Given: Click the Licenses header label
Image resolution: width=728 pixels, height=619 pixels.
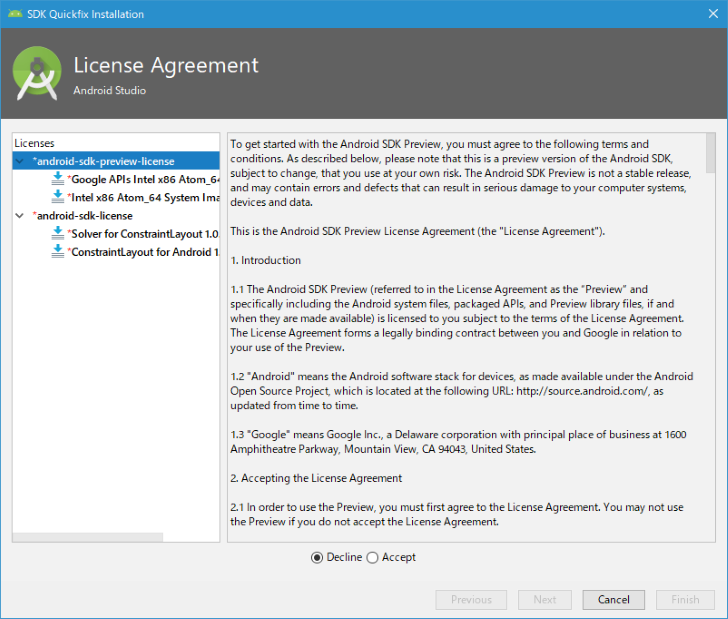Looking at the screenshot, I should 34,143.
